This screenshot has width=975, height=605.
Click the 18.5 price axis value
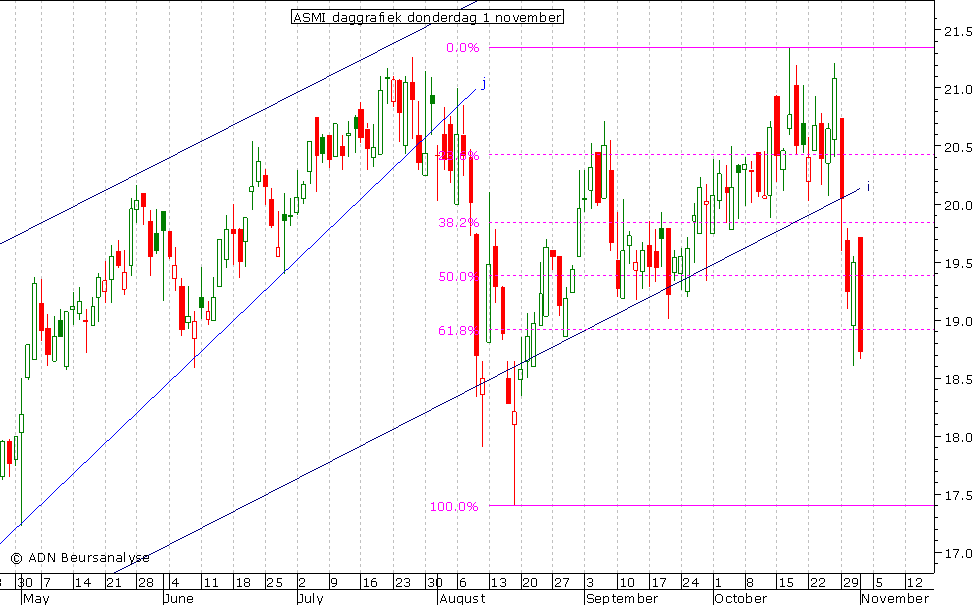(958, 379)
